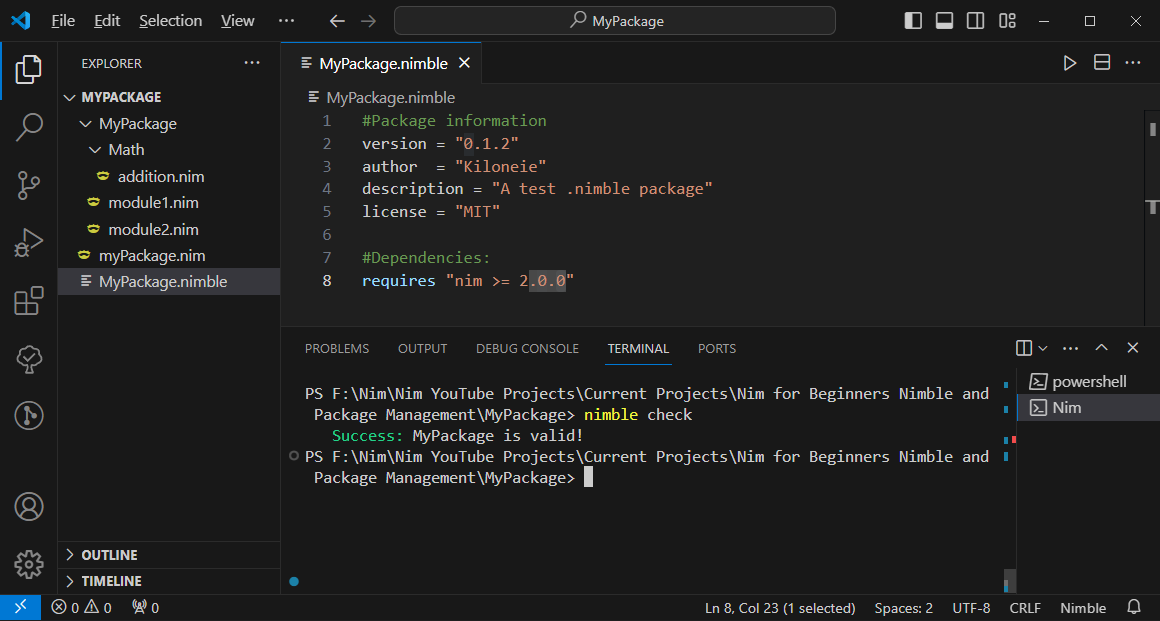The height and width of the screenshot is (621, 1160).
Task: Select the powershell terminal instance
Action: (1088, 381)
